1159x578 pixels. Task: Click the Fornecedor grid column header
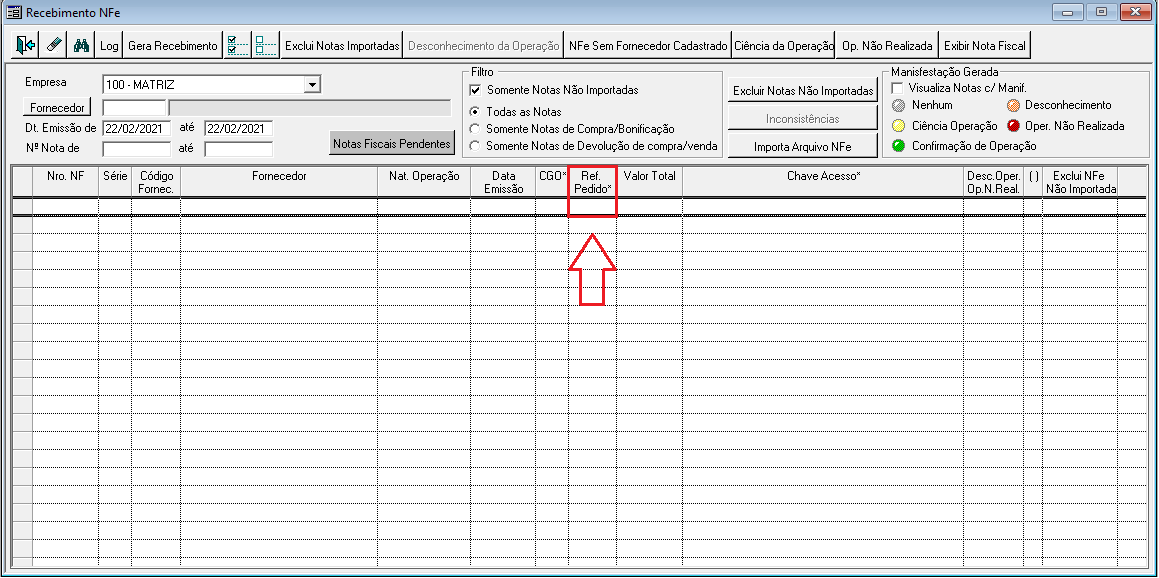tap(279, 183)
